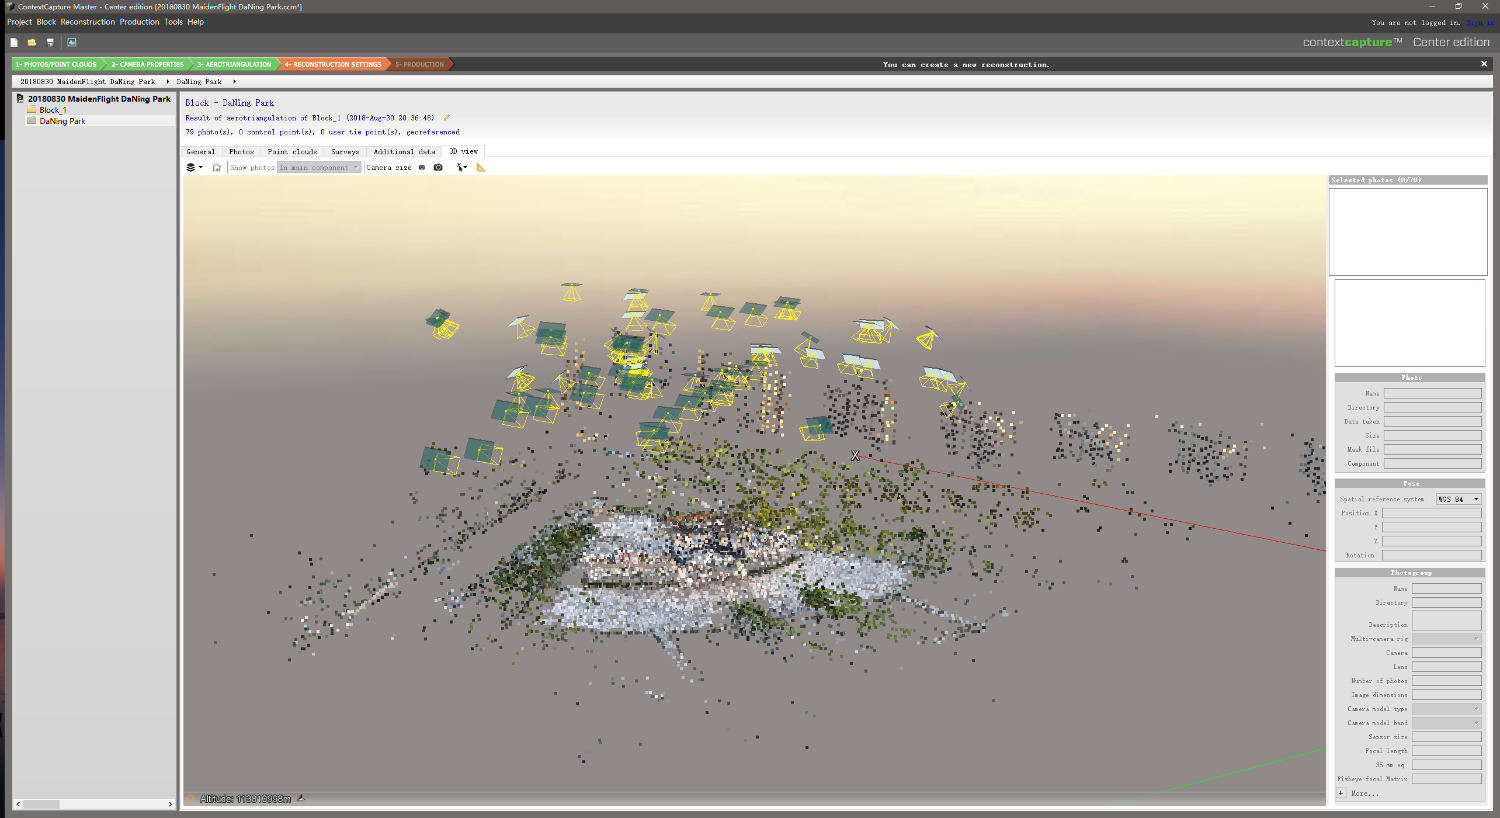Screen dimensions: 1500x818
Task: Open Camera model band dropdown
Action: 1447,722
